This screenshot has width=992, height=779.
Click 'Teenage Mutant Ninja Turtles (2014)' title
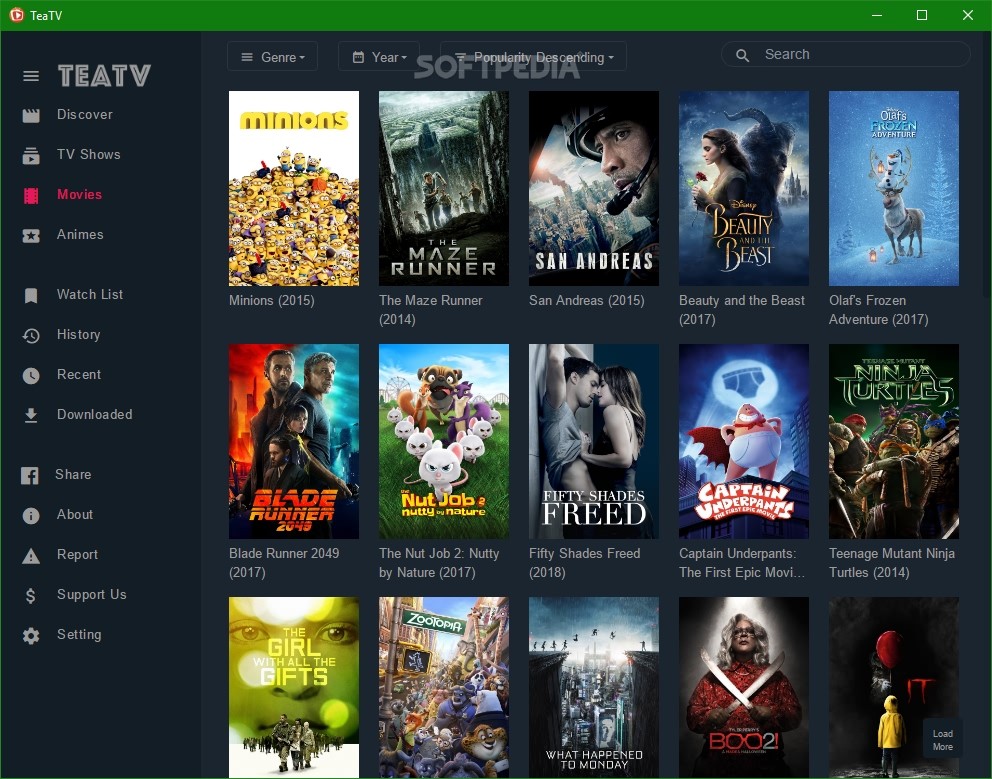point(892,563)
